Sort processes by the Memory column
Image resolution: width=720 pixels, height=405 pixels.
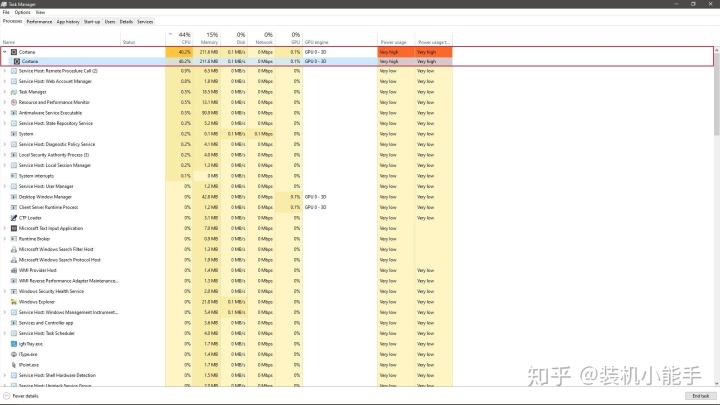[x=207, y=38]
